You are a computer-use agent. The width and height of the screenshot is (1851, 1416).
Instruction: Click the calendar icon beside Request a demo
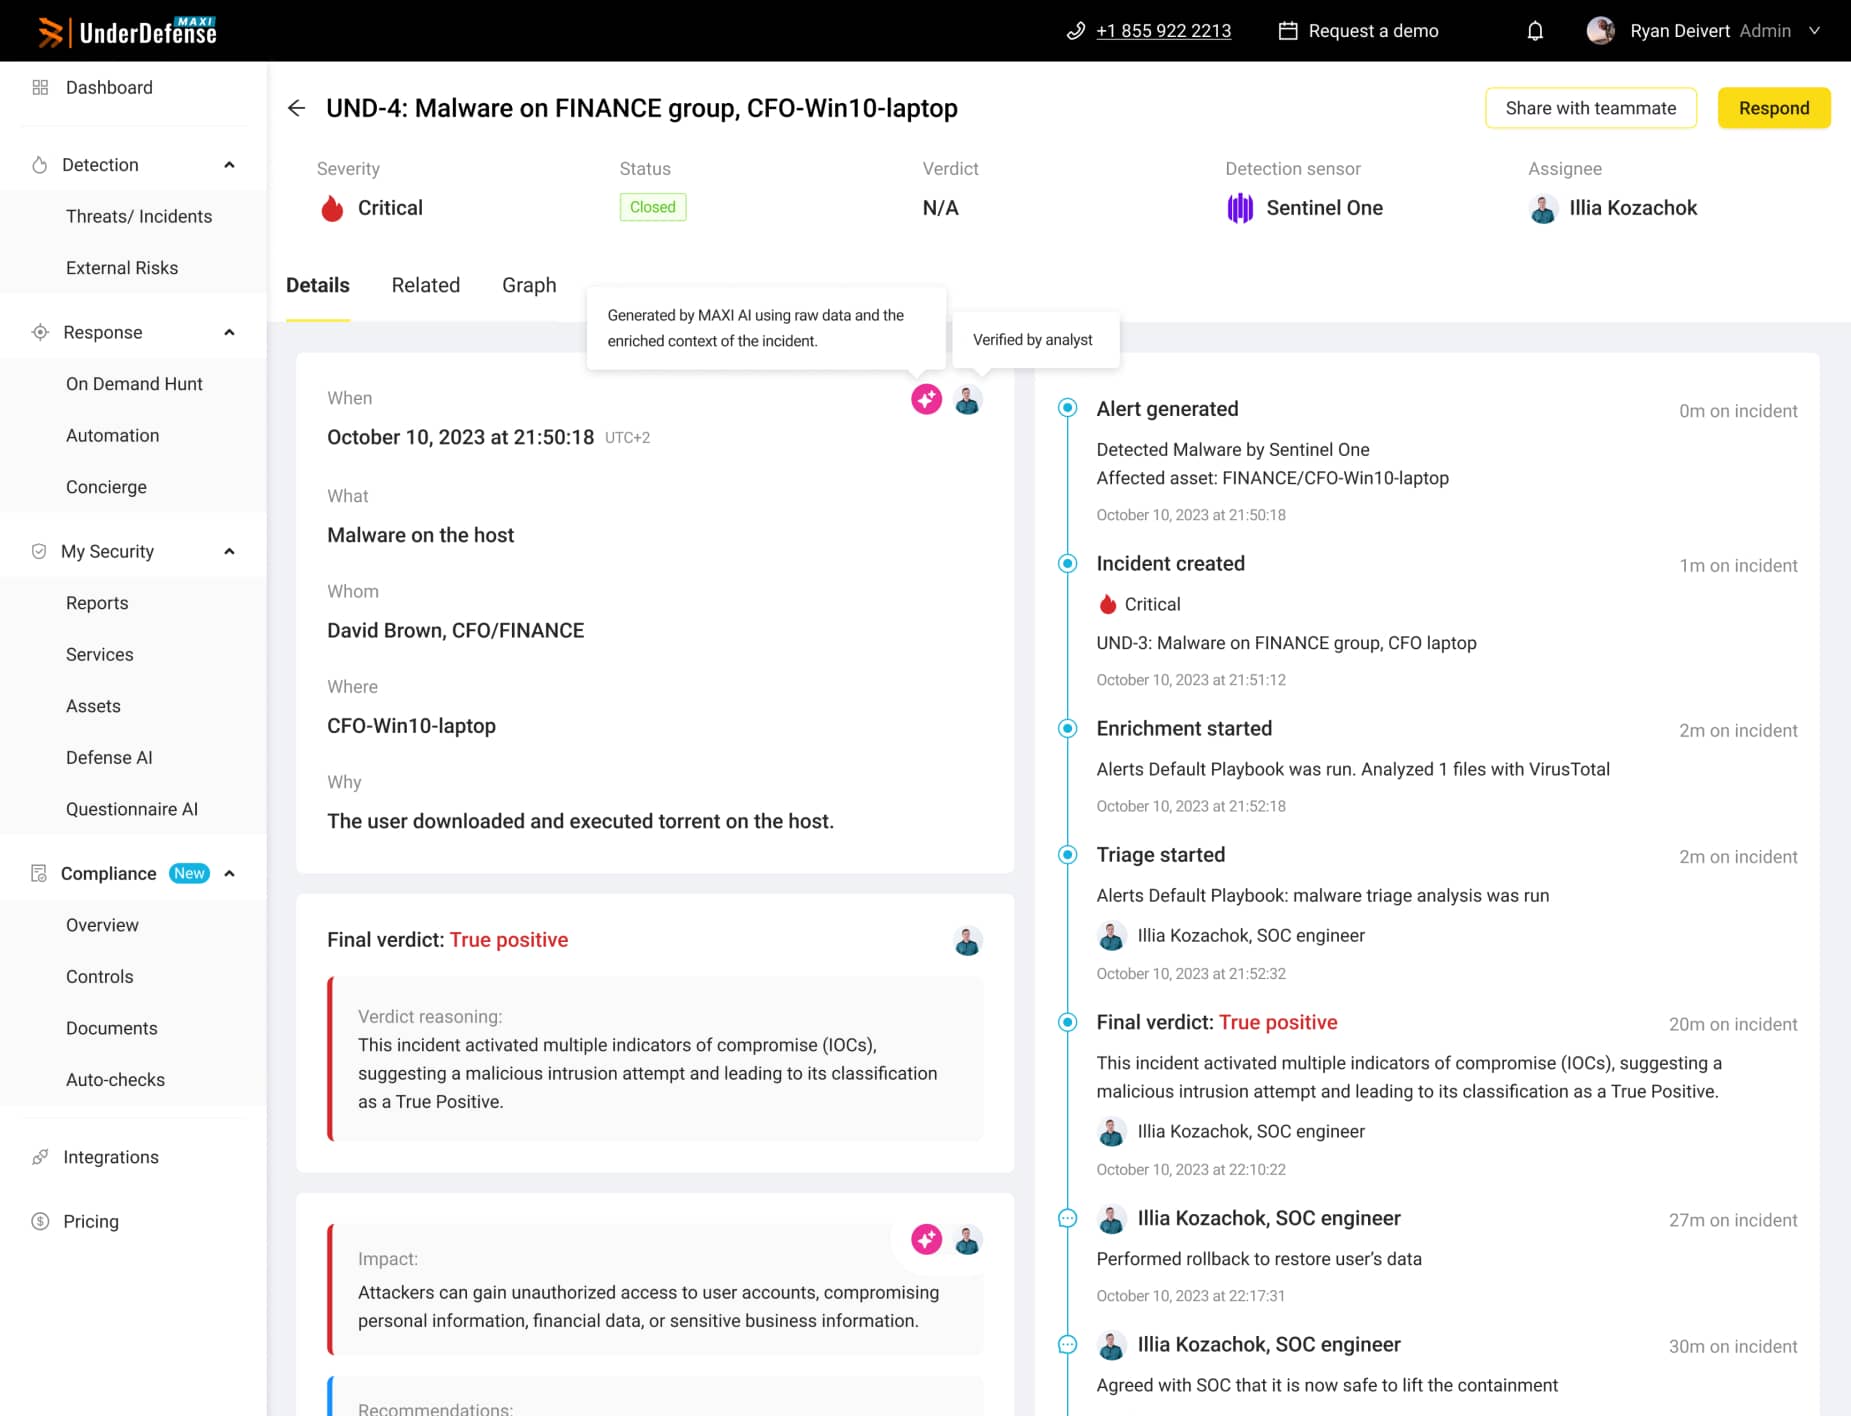[1288, 31]
